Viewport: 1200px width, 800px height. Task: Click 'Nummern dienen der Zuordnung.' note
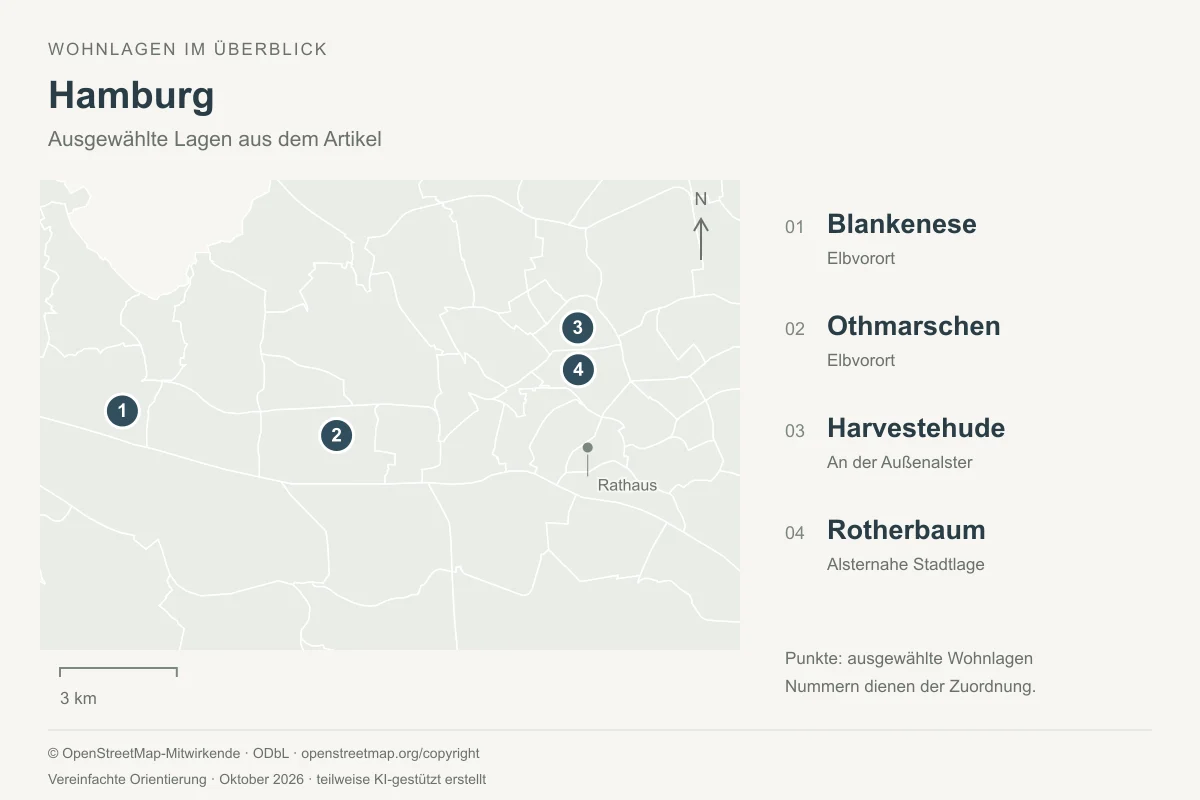click(x=910, y=686)
